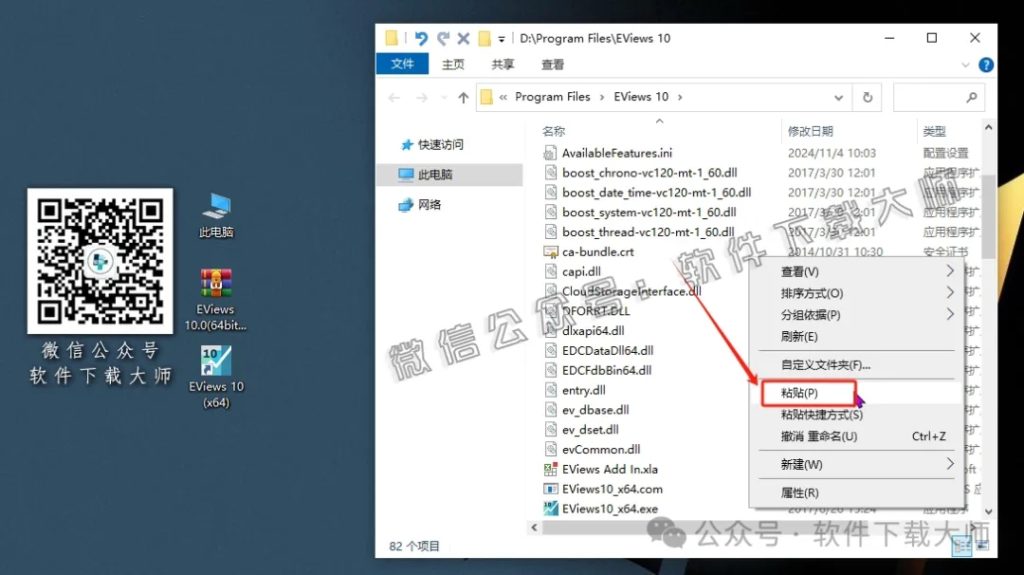Go forward using the right arrow
The width and height of the screenshot is (1024, 575).
422,98
